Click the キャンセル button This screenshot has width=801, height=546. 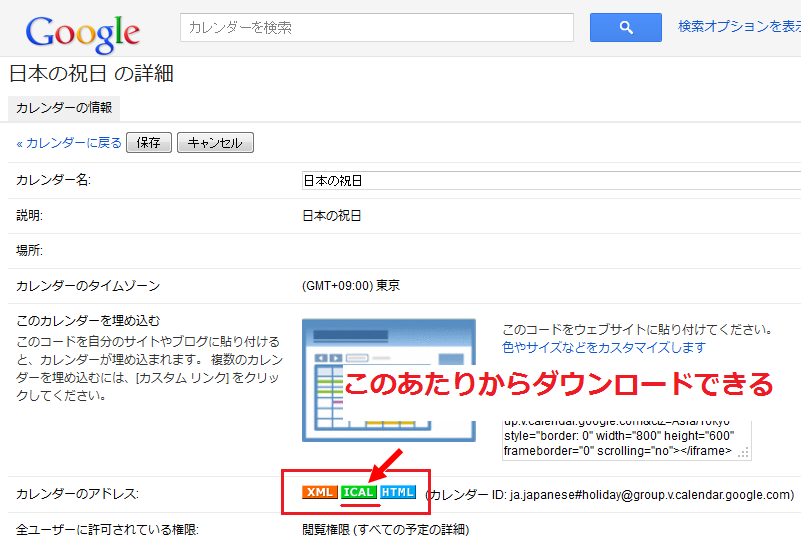(x=215, y=143)
